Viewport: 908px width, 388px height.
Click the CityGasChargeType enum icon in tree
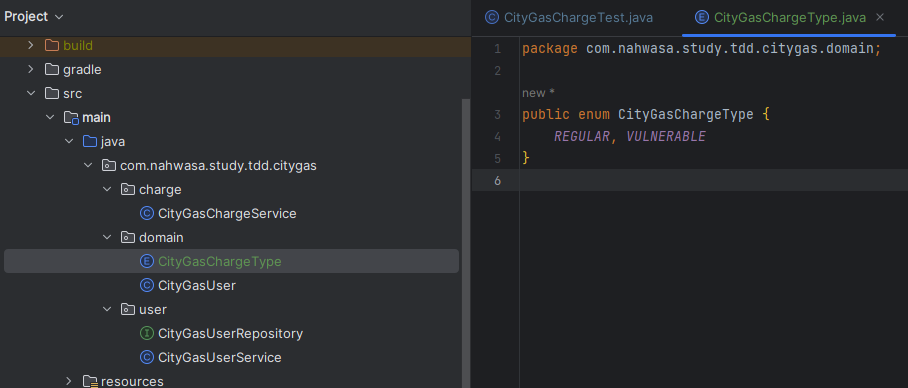pos(147,261)
